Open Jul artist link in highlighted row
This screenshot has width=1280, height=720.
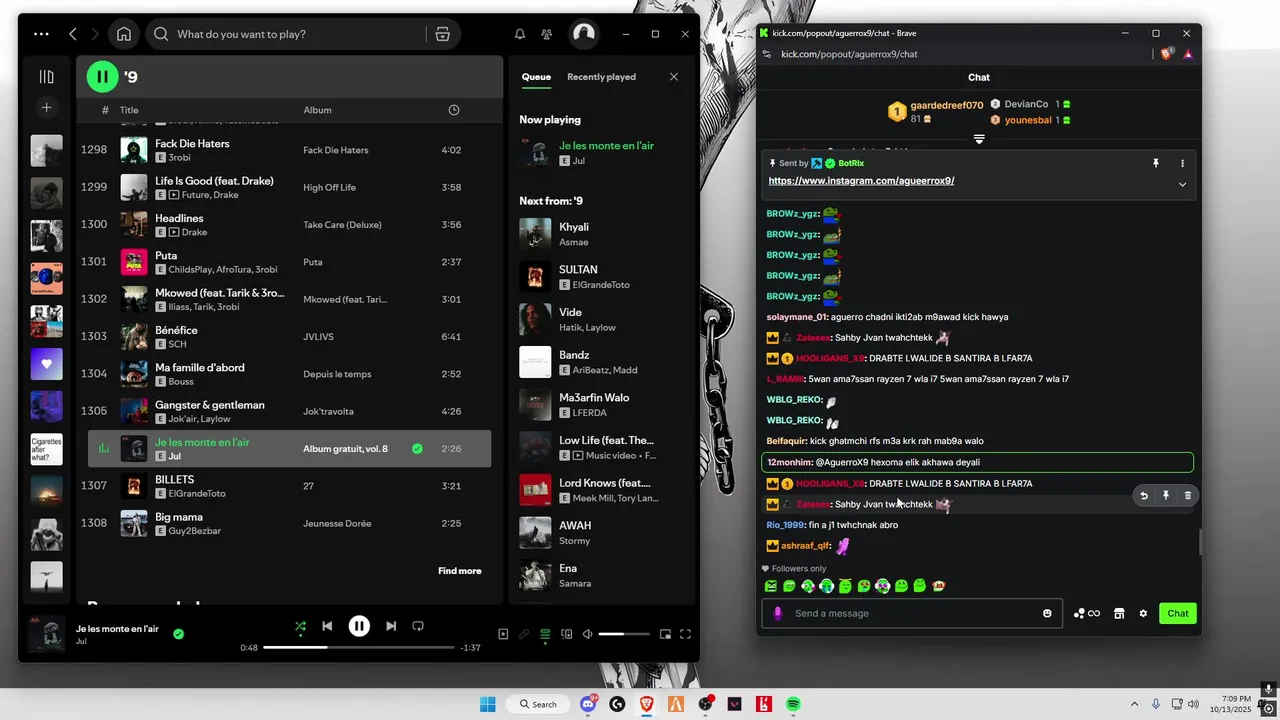(x=174, y=456)
